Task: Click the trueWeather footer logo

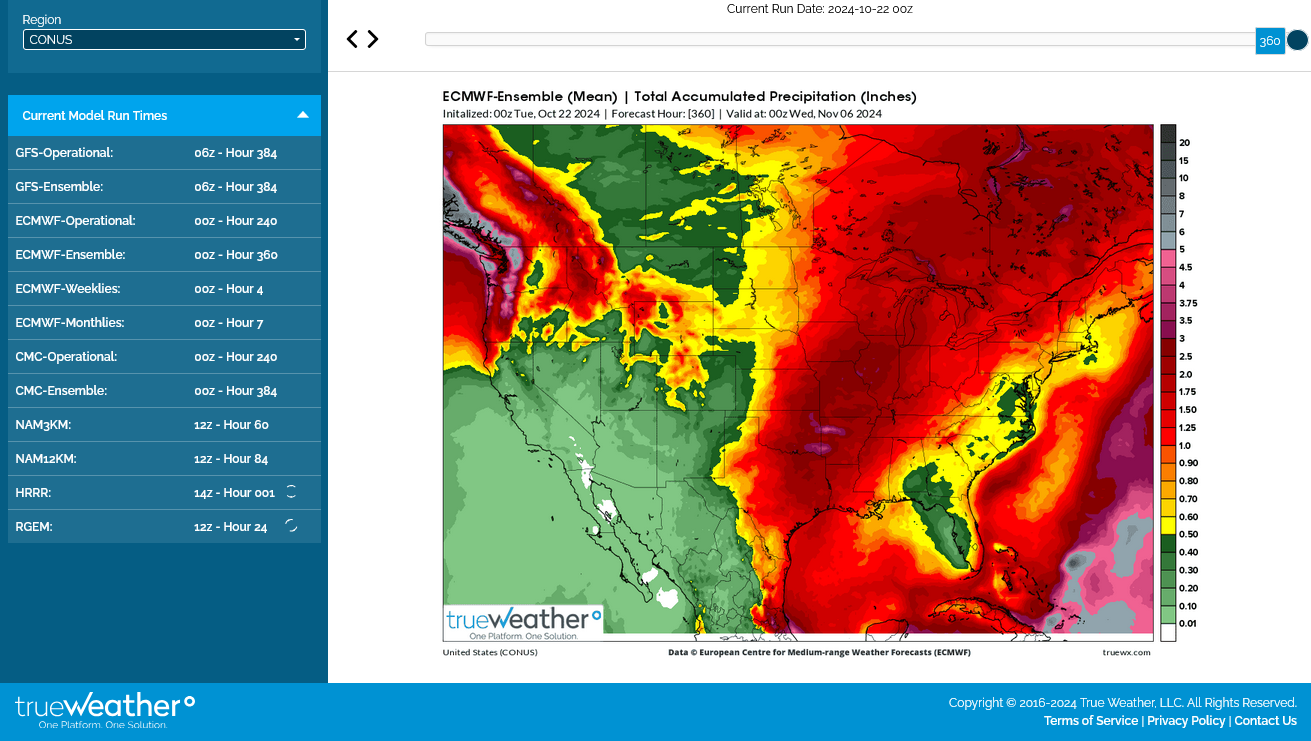Action: pyautogui.click(x=105, y=710)
